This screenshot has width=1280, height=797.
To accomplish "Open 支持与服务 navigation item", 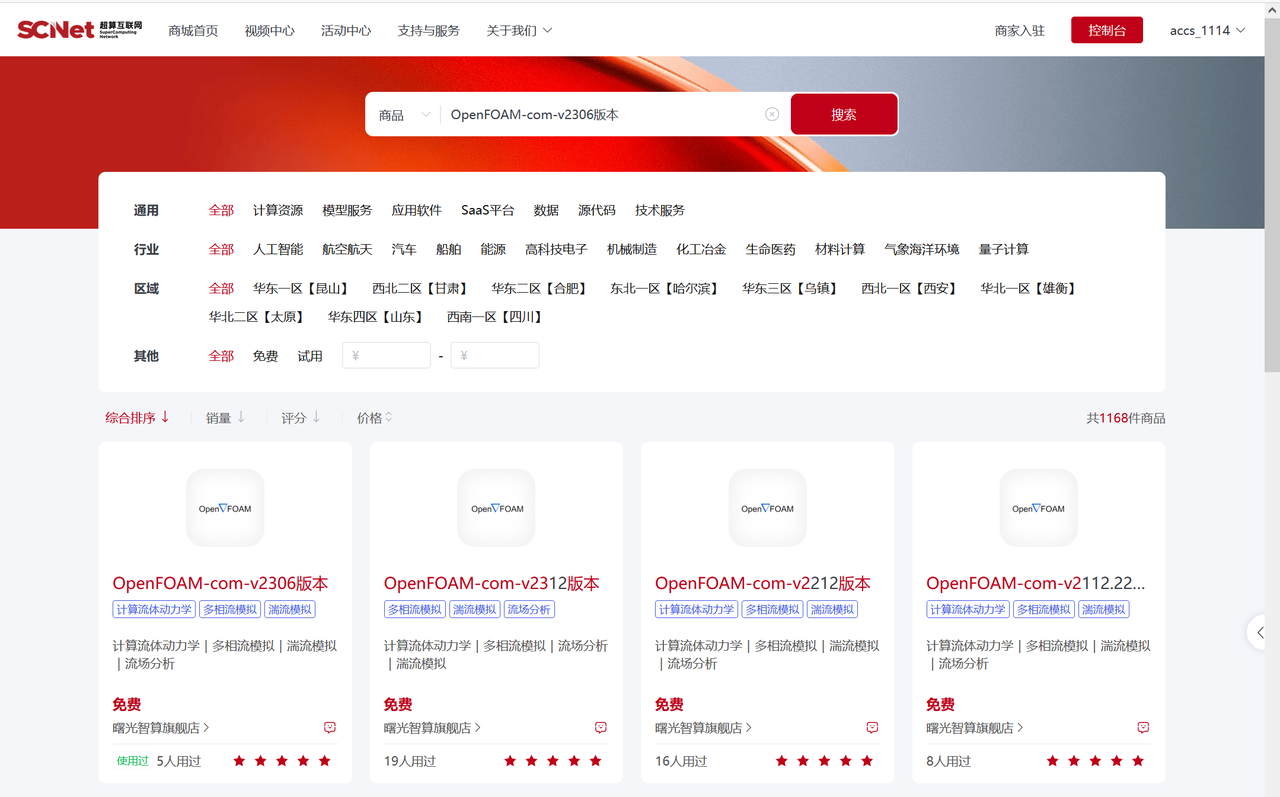I will (x=428, y=31).
